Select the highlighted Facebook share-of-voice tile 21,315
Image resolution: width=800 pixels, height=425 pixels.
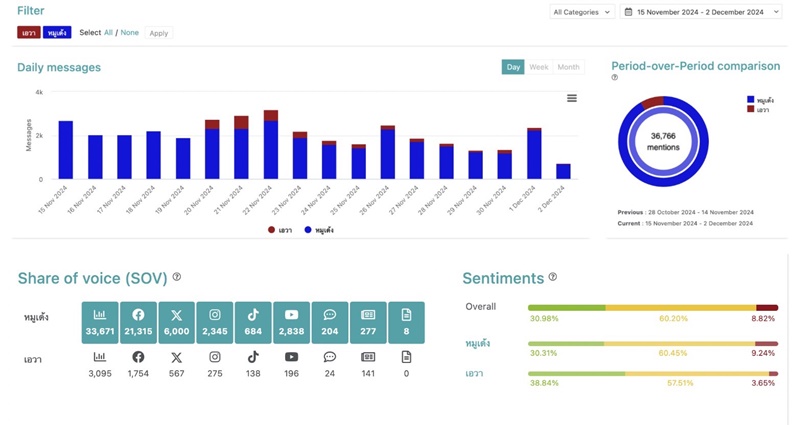(138, 322)
